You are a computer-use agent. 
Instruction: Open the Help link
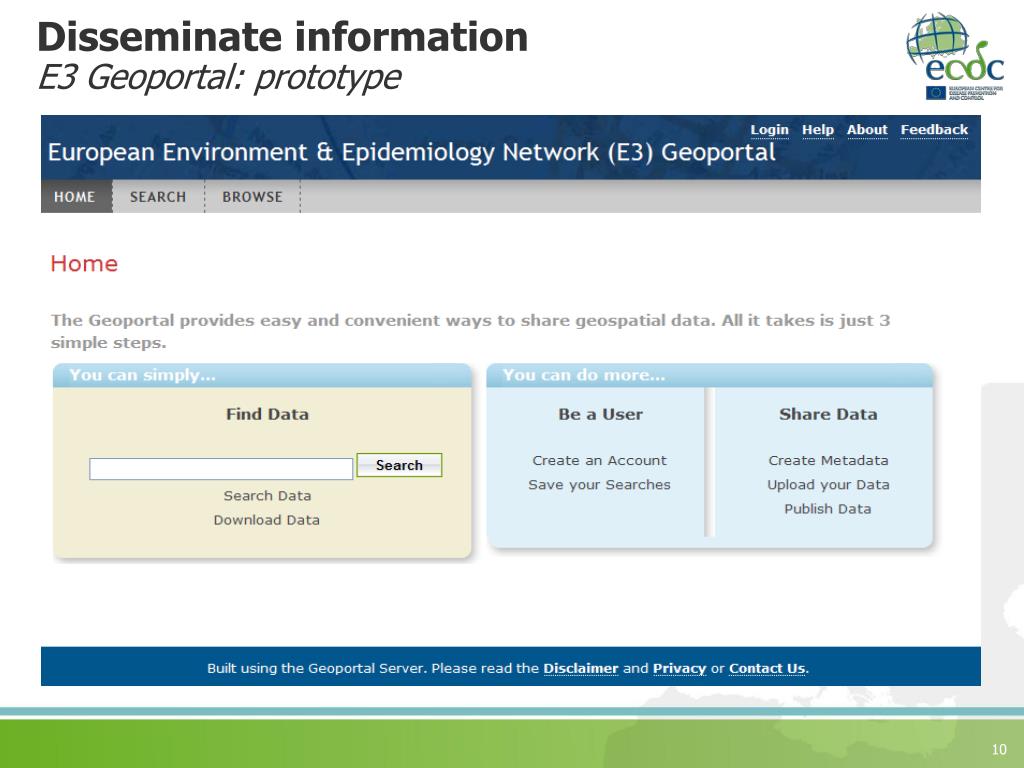coord(818,130)
